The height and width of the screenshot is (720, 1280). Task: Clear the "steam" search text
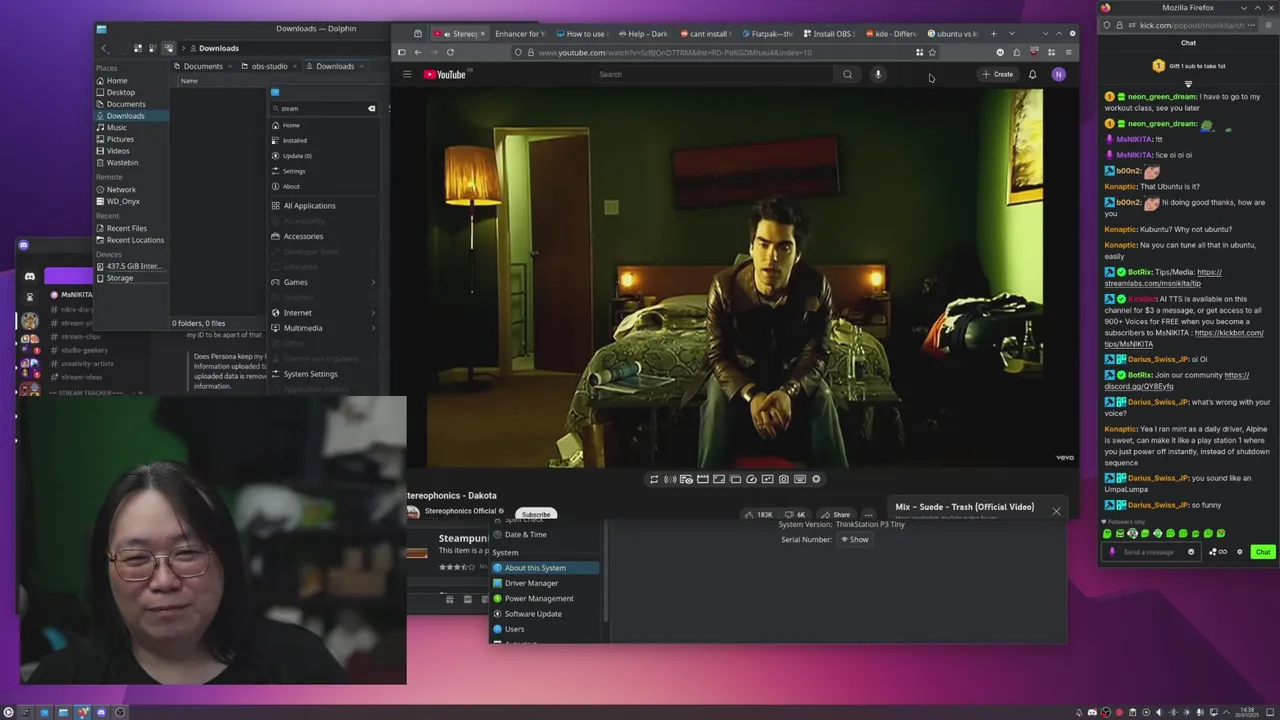click(371, 108)
